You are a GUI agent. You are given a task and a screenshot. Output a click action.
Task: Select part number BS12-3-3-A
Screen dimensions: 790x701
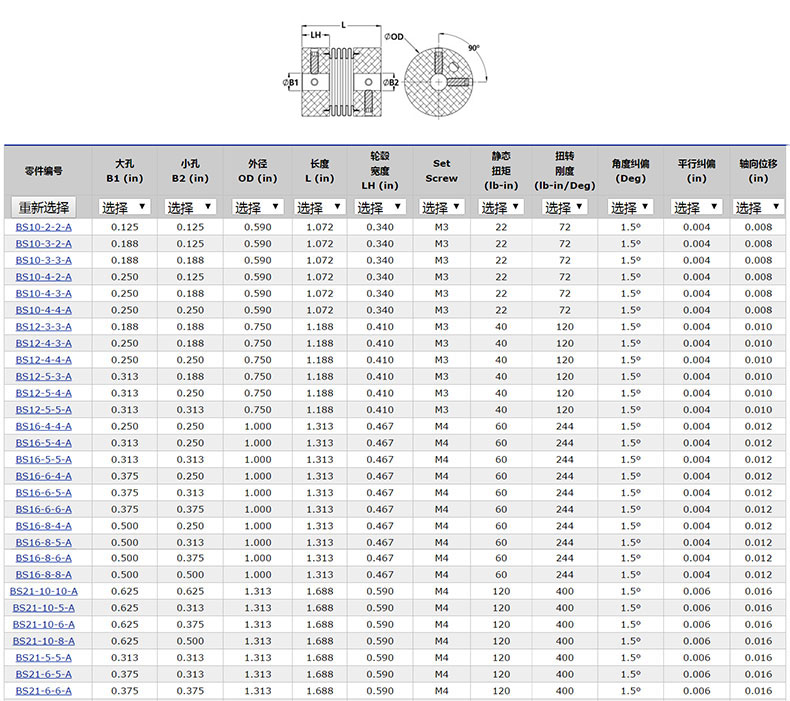(44, 327)
